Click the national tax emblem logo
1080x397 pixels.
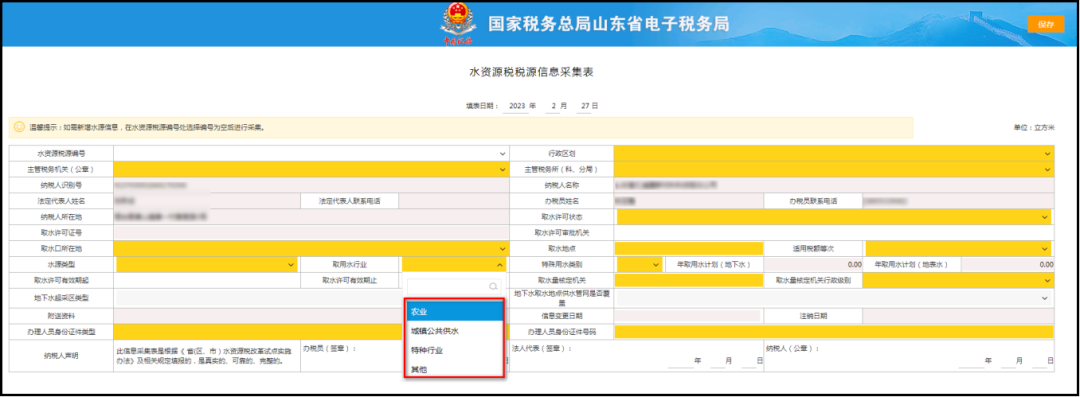(457, 24)
